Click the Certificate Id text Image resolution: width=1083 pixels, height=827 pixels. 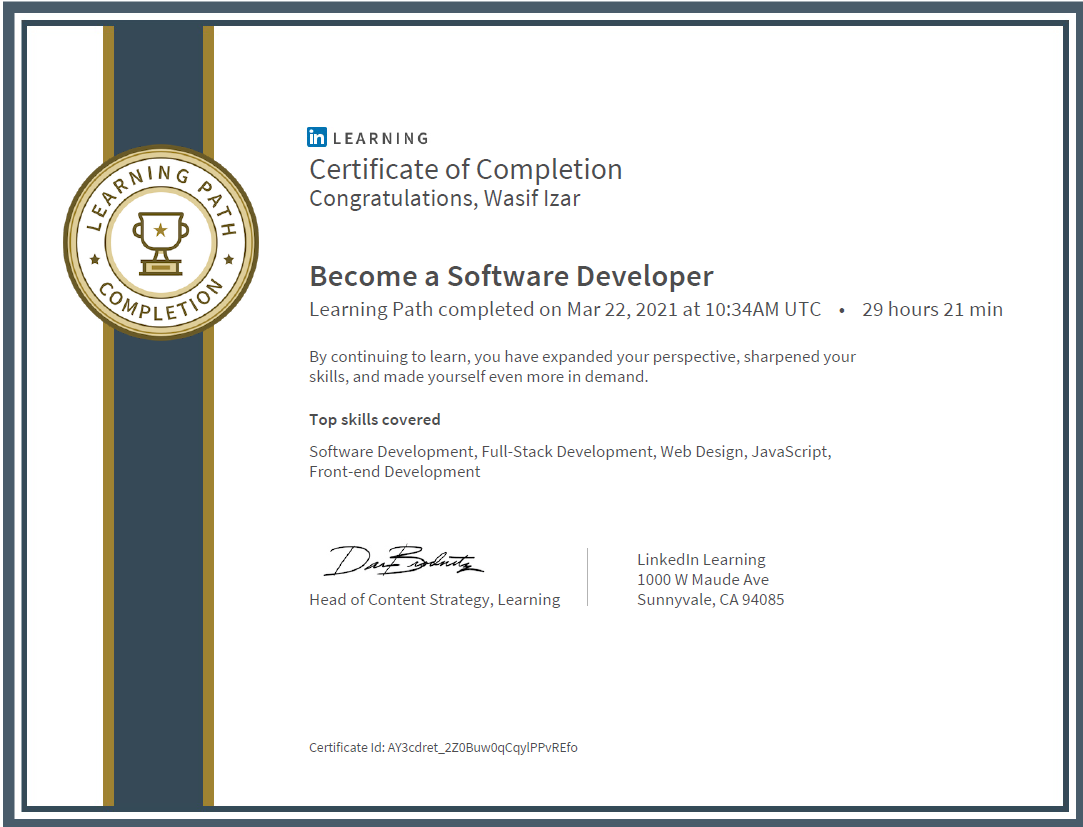point(443,748)
